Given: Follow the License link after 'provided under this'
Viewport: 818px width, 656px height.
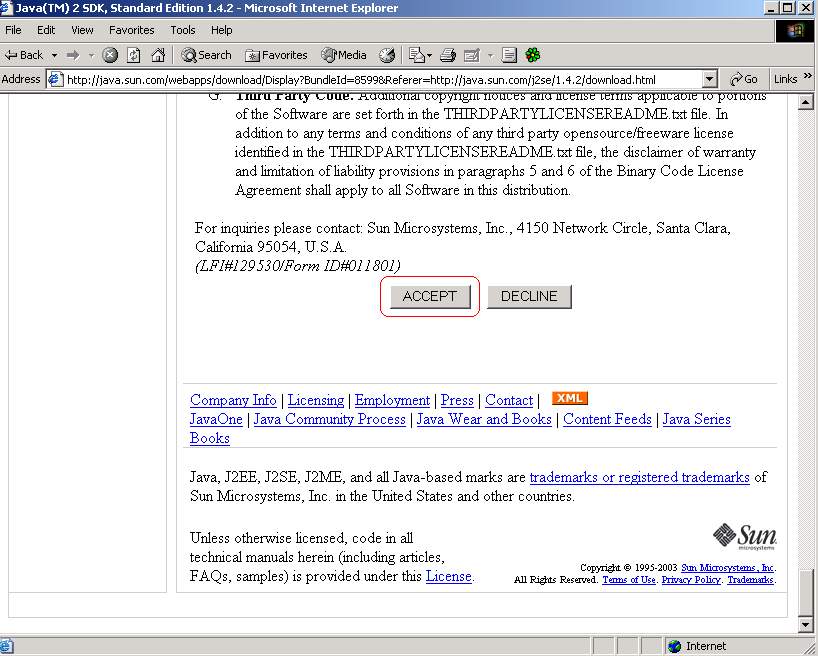Looking at the screenshot, I should coord(449,576).
